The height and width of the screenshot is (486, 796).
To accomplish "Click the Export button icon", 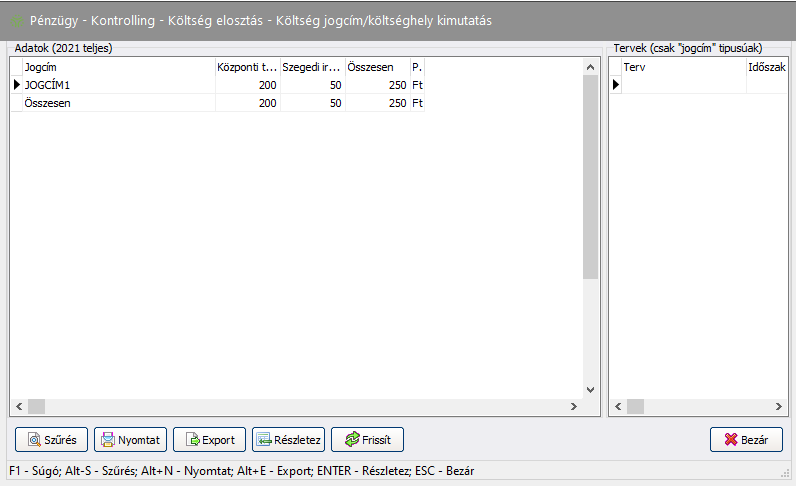I will (x=192, y=440).
